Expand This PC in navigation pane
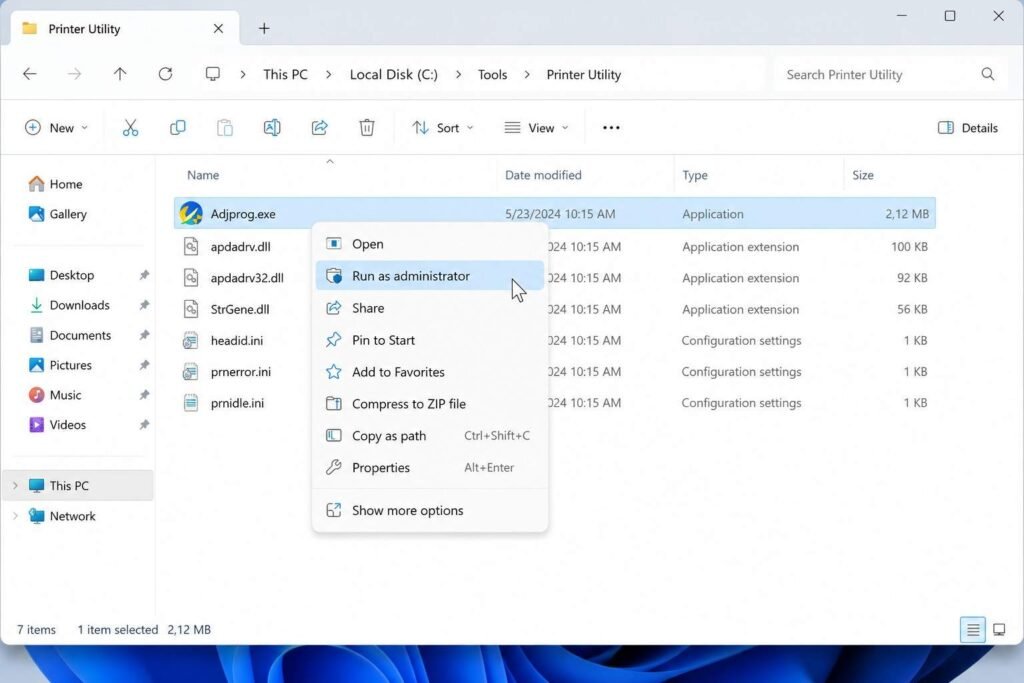Image resolution: width=1024 pixels, height=683 pixels. (15, 486)
